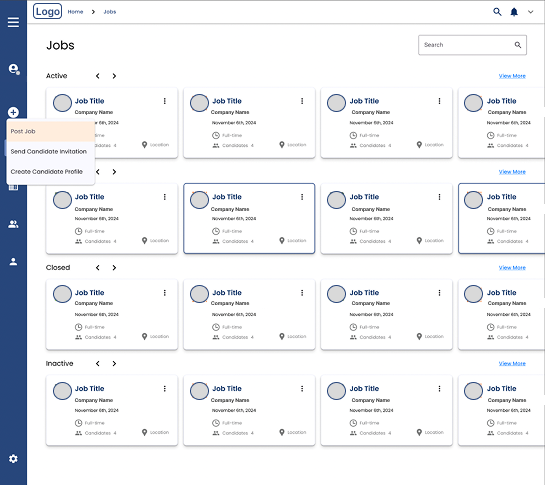Click View More for Inactive section
546x485 pixels.
[x=512, y=363]
